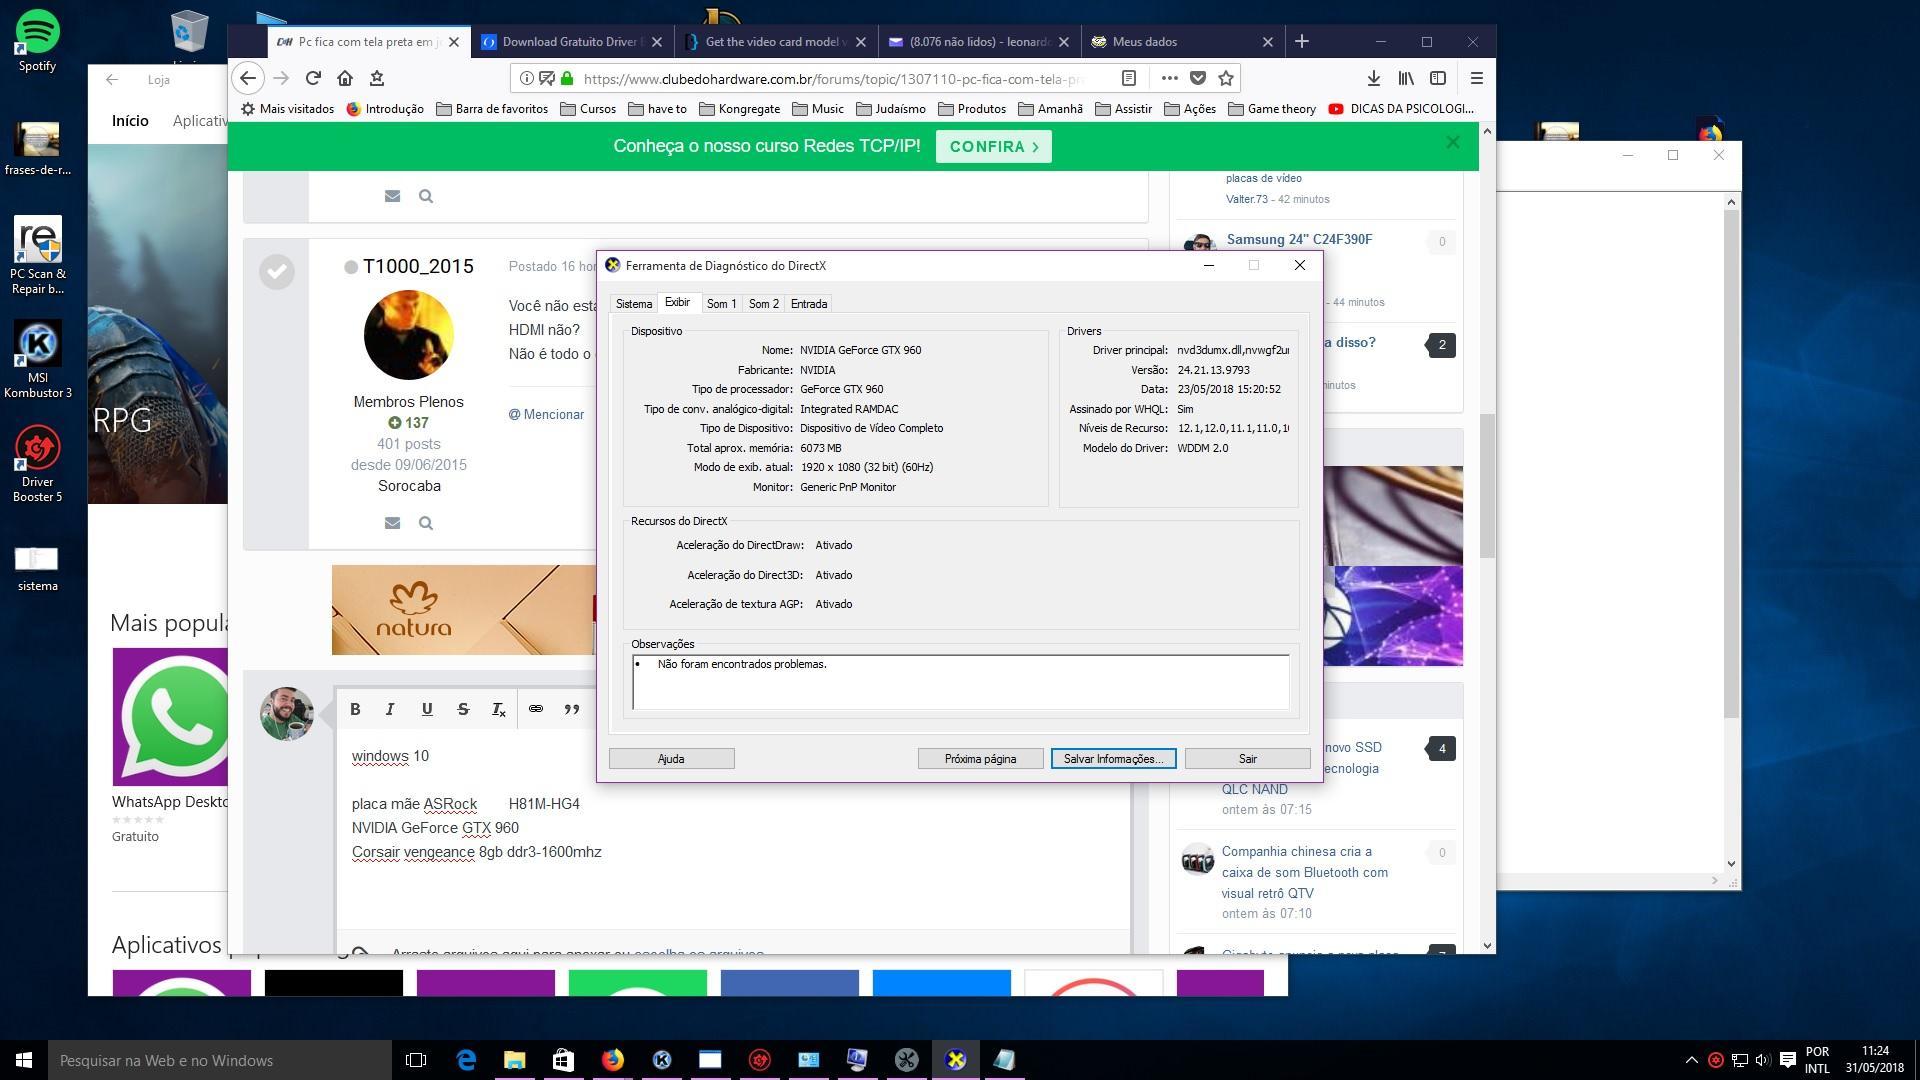Screen dimensions: 1920x1080
Task: Open Edge from the taskbar
Action: [x=466, y=1060]
